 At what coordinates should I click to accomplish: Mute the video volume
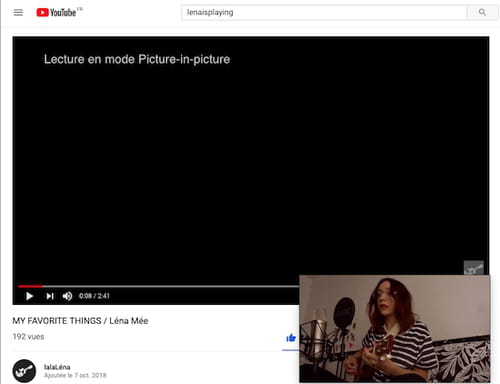point(67,296)
